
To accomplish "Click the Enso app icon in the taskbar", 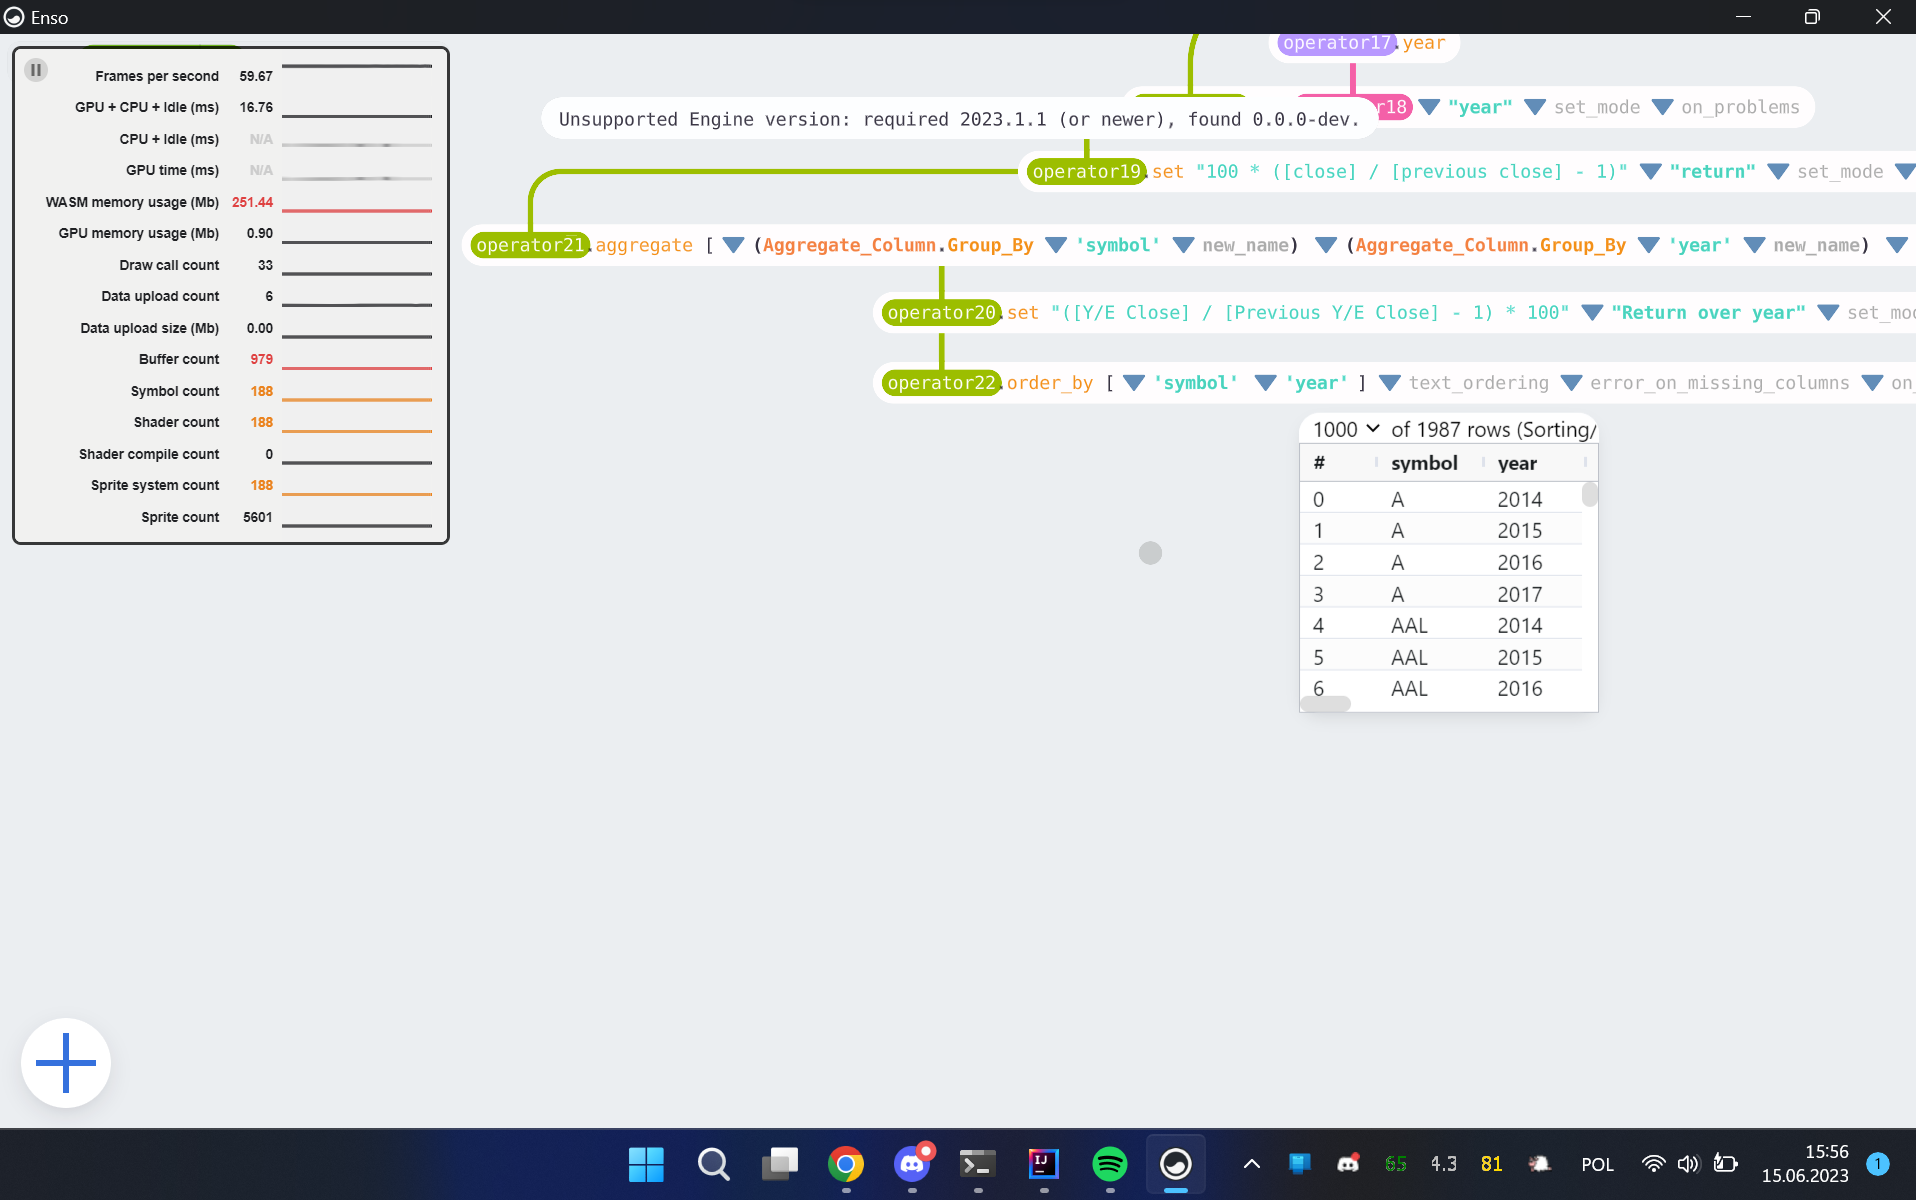I will click(x=1175, y=1164).
